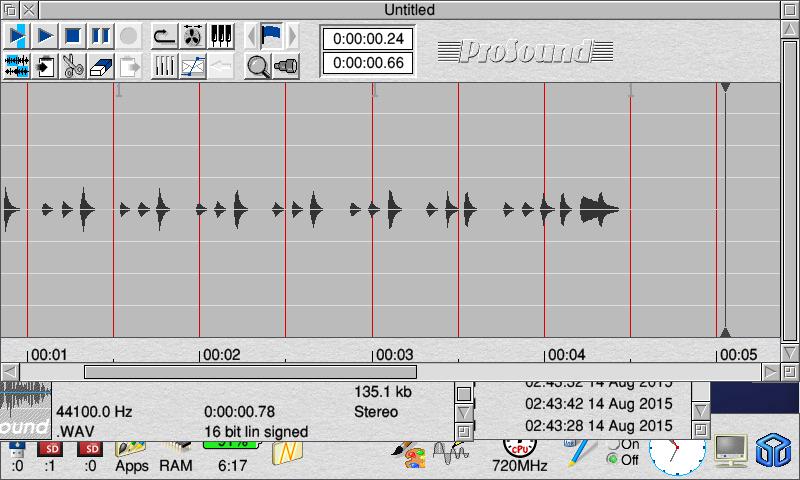Click the fan effect icon

pos(193,37)
